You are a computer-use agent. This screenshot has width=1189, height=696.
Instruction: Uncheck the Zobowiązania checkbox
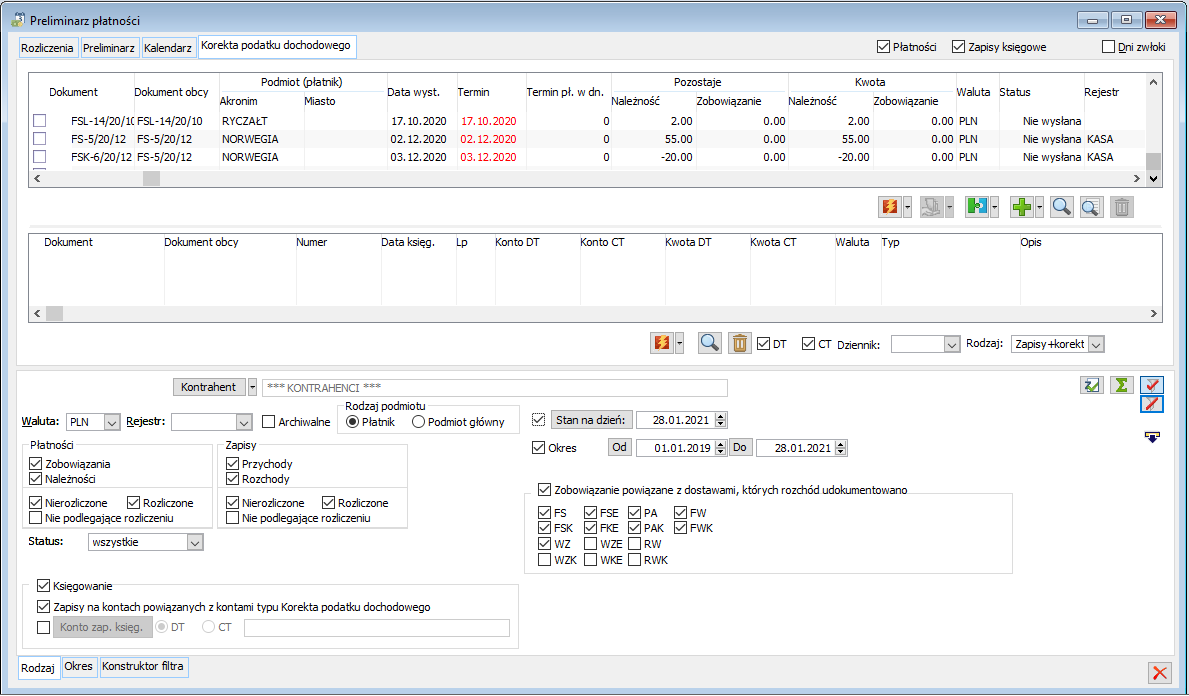click(36, 463)
